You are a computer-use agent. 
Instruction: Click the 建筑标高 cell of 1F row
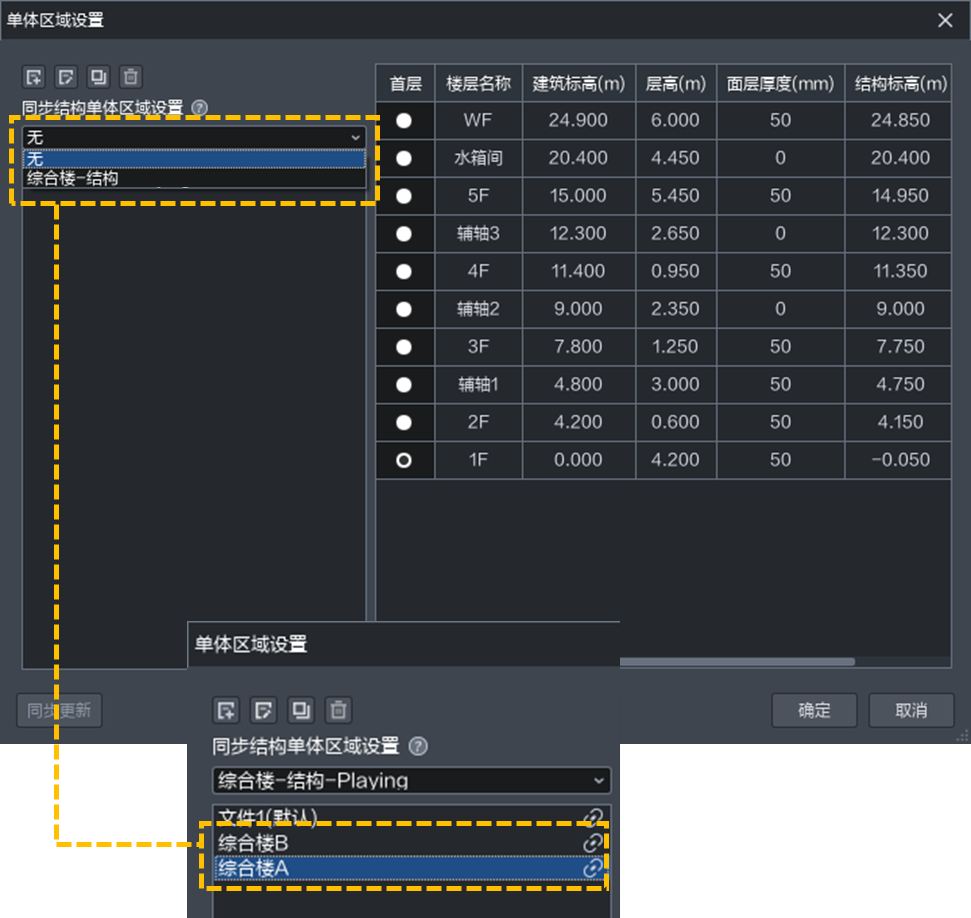tap(578, 460)
